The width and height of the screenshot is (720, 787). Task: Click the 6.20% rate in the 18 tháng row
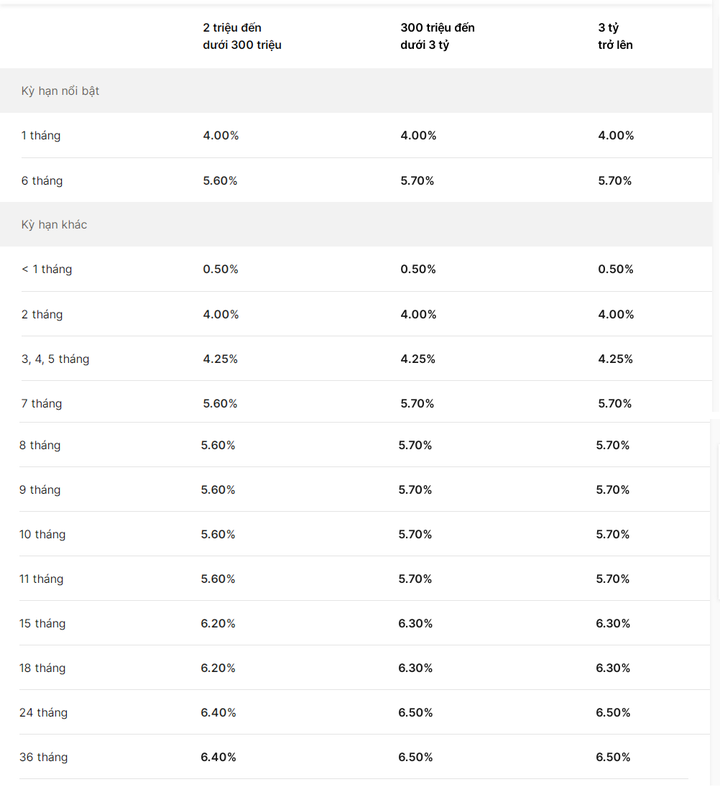pos(218,668)
